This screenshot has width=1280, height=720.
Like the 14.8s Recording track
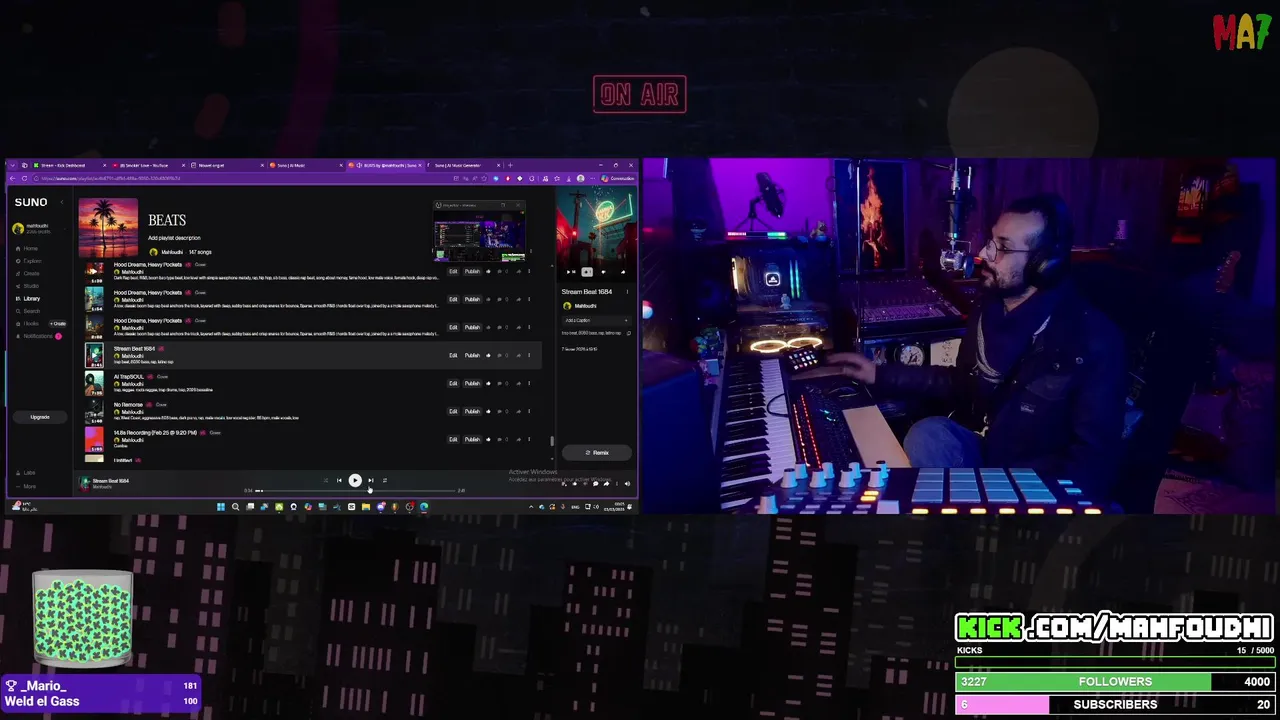[x=488, y=439]
